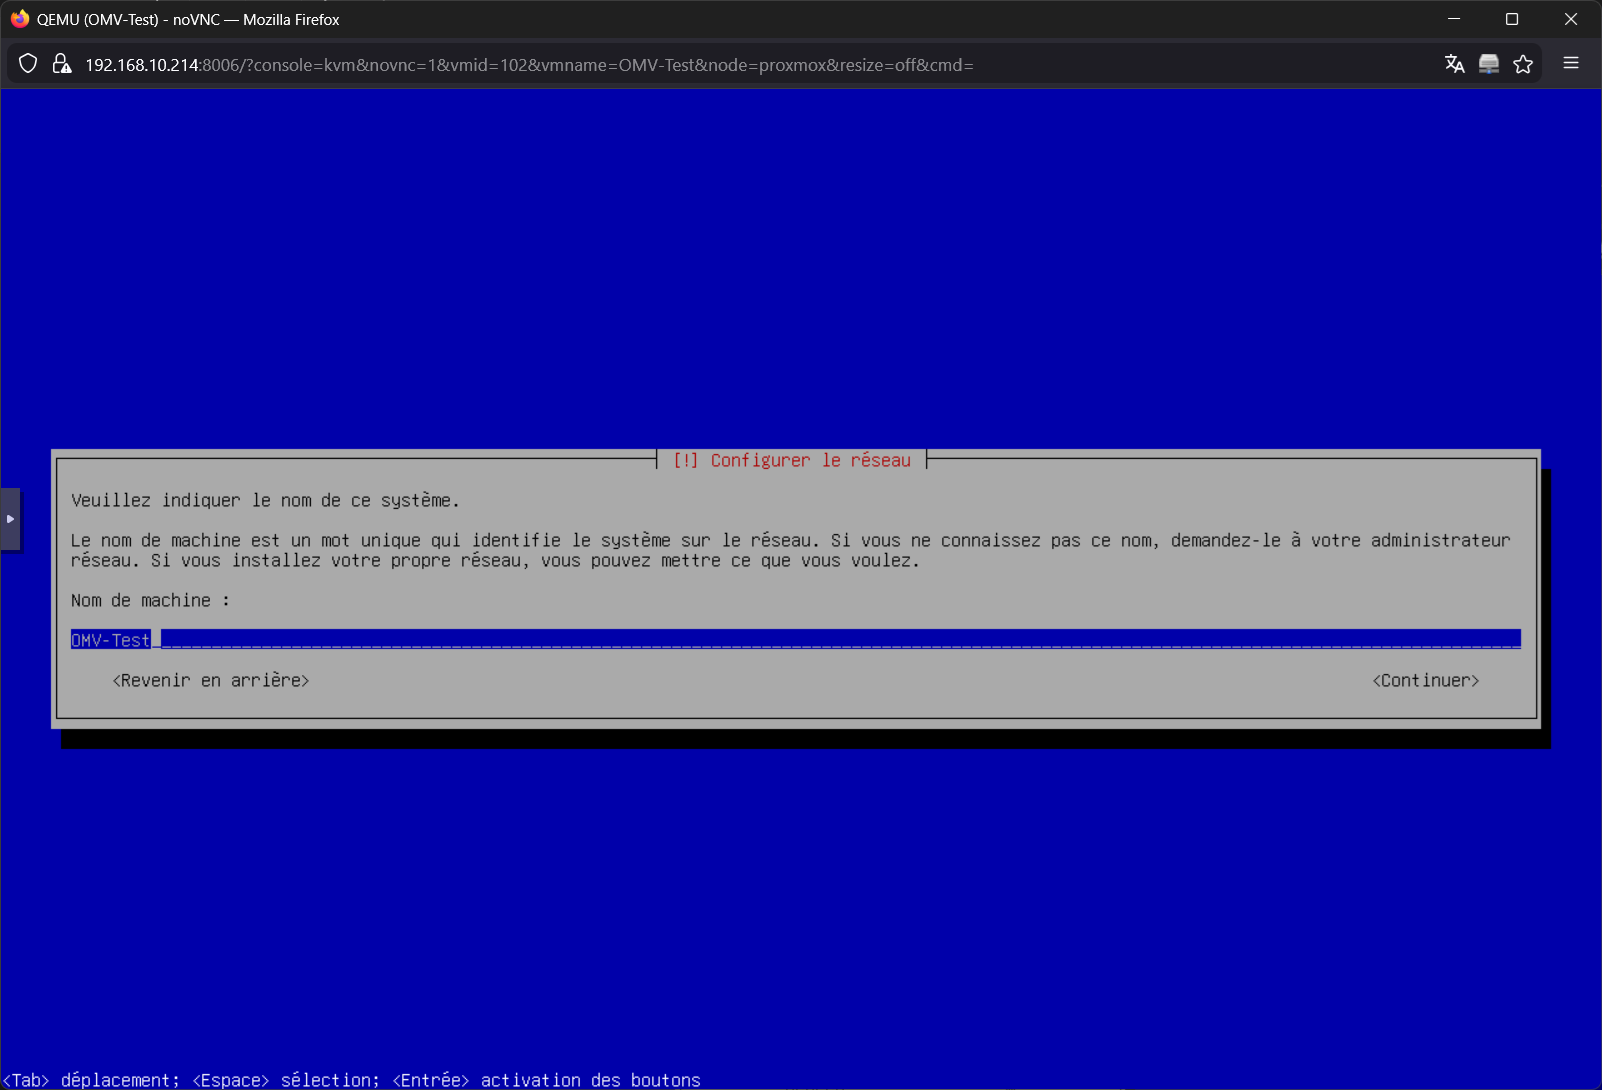Viewport: 1602px width, 1090px height.
Task: Focus the Nom de machine input field
Action: tap(796, 640)
